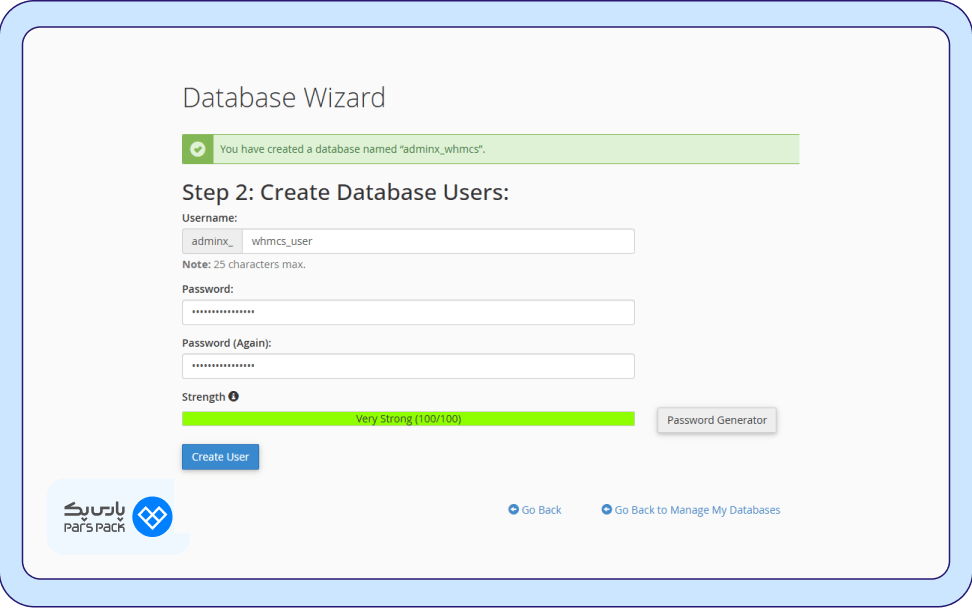972x608 pixels.
Task: Open Go Back to Manage My Databases
Action: pyautogui.click(x=695, y=510)
